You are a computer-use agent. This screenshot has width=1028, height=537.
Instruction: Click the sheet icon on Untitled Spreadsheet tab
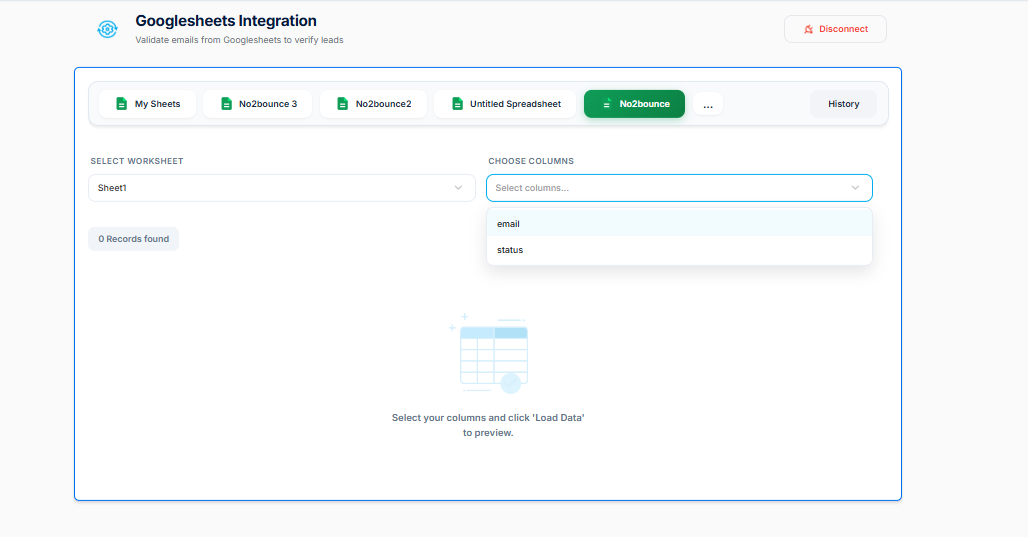point(458,104)
